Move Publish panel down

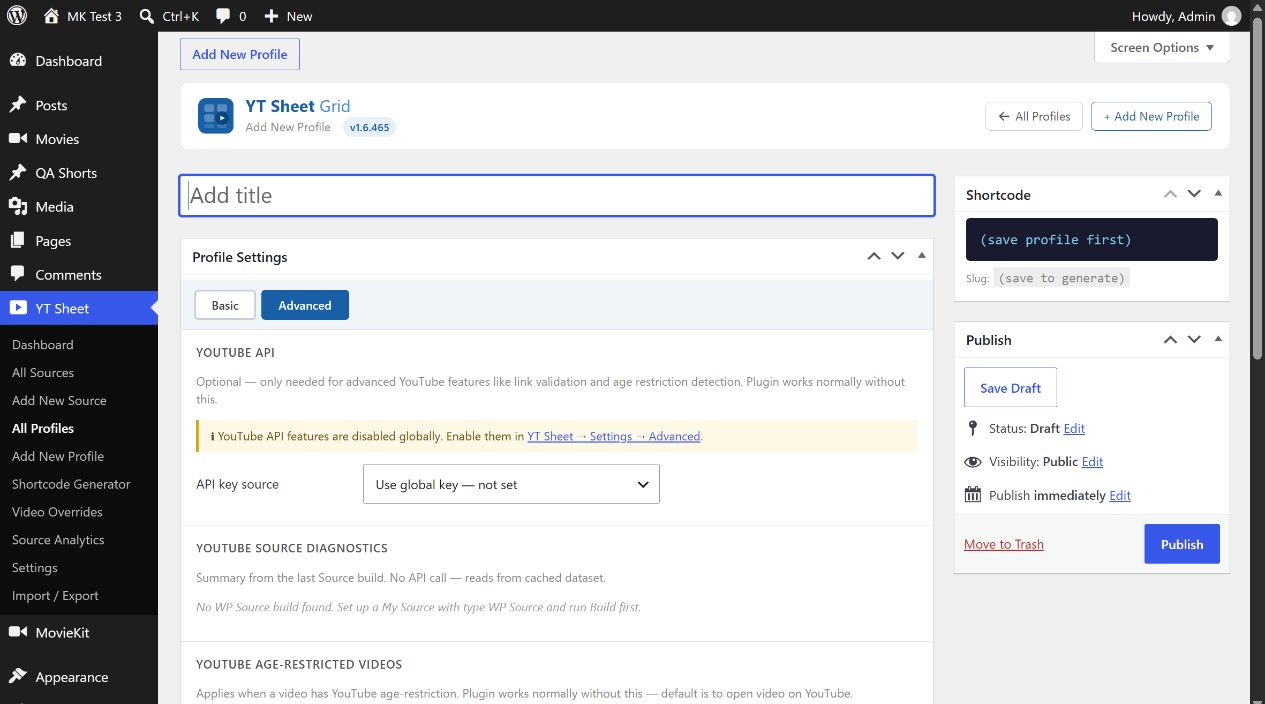coord(1194,339)
